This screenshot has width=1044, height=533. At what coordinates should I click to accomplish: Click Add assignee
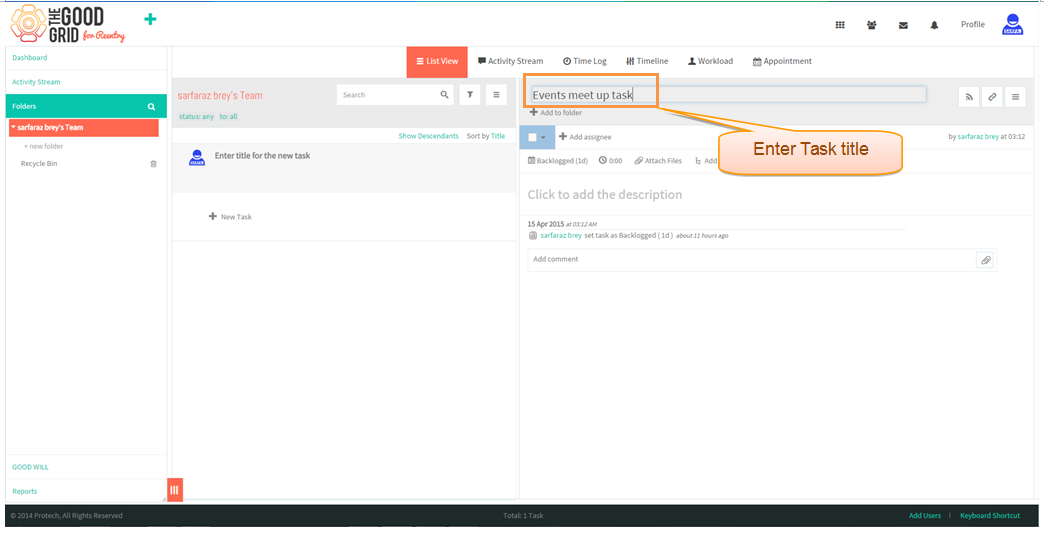(x=585, y=137)
